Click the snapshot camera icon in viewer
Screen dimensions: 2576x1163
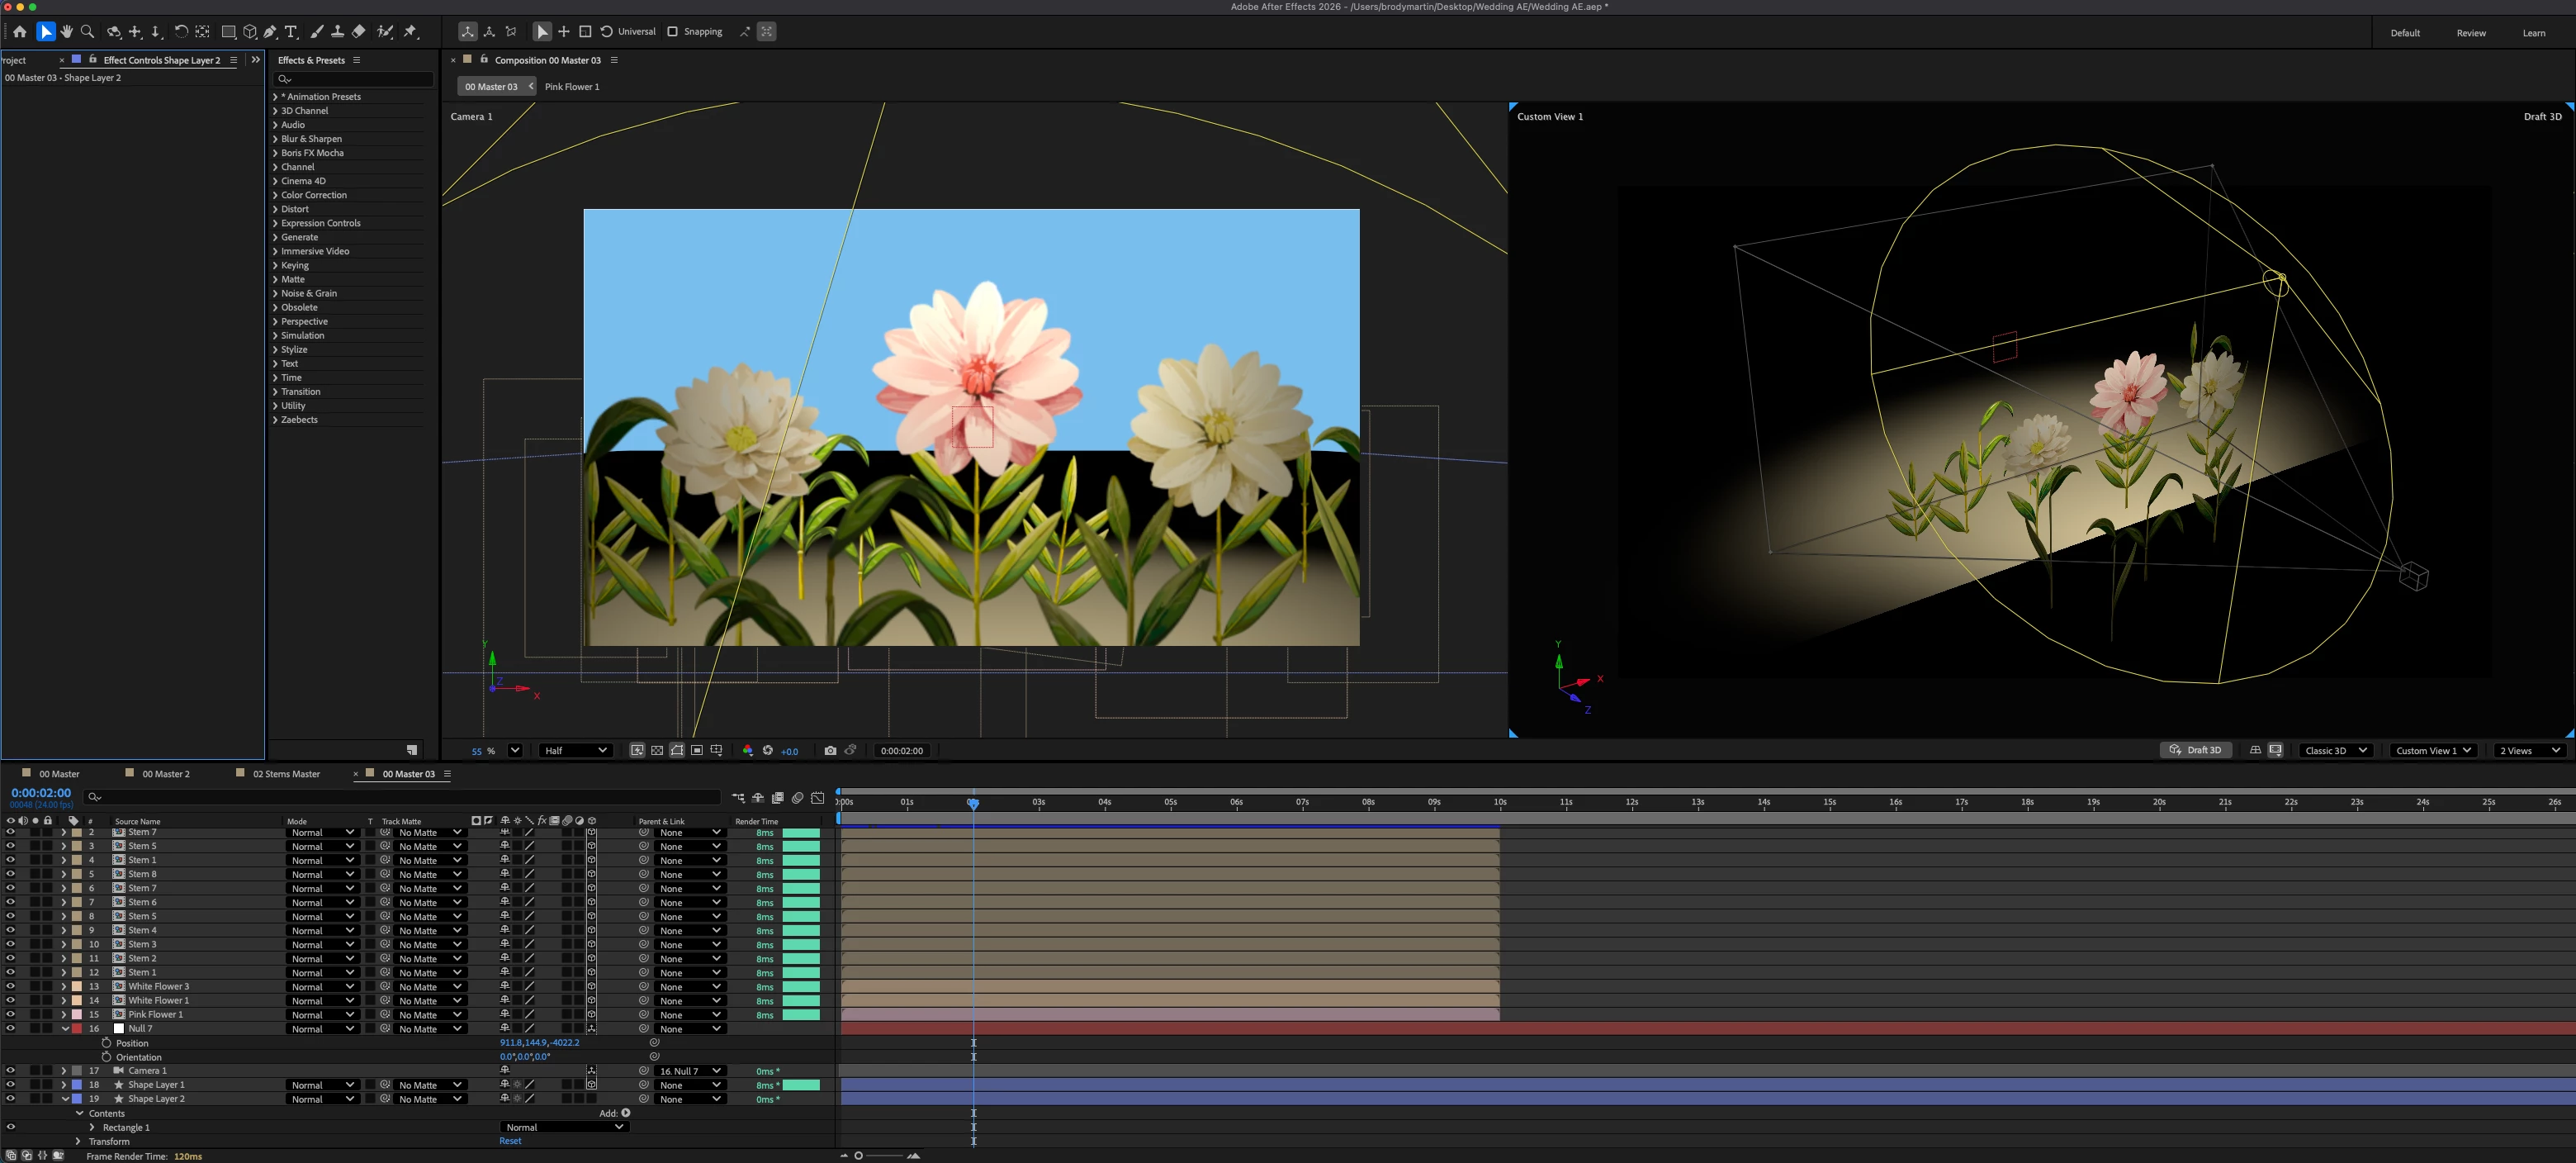coord(830,750)
